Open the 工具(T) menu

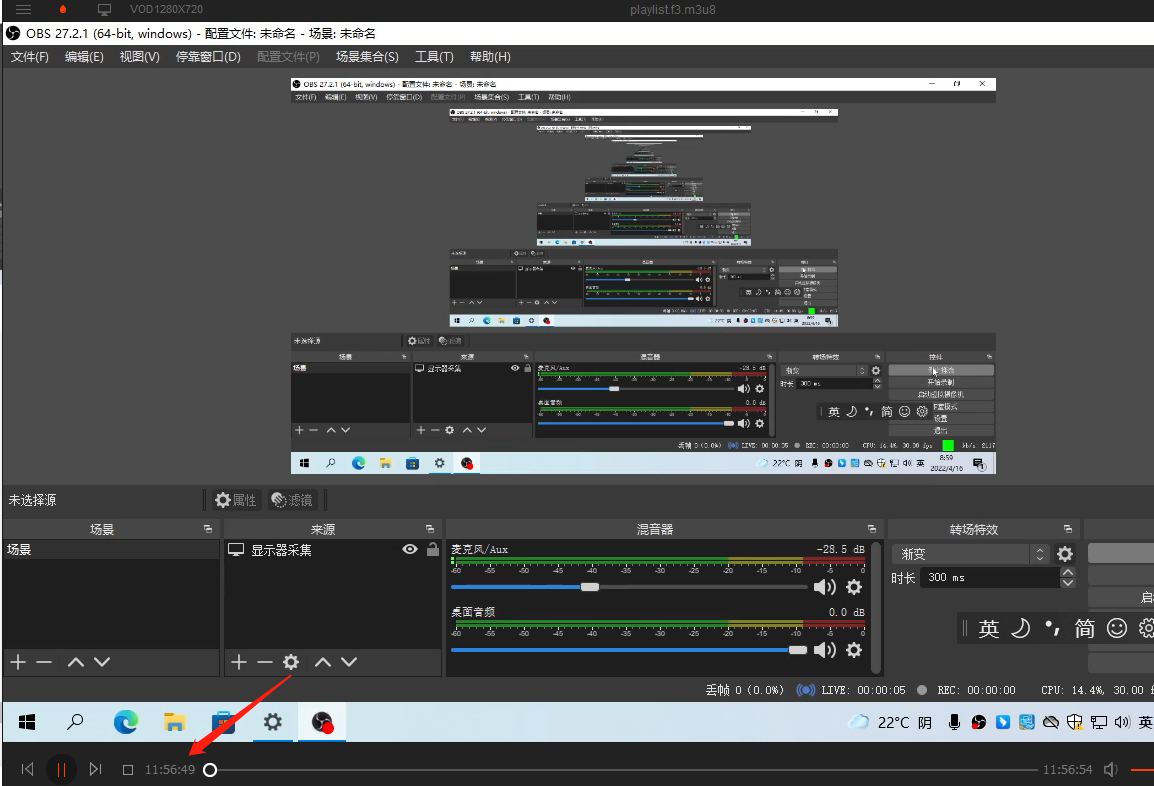434,57
